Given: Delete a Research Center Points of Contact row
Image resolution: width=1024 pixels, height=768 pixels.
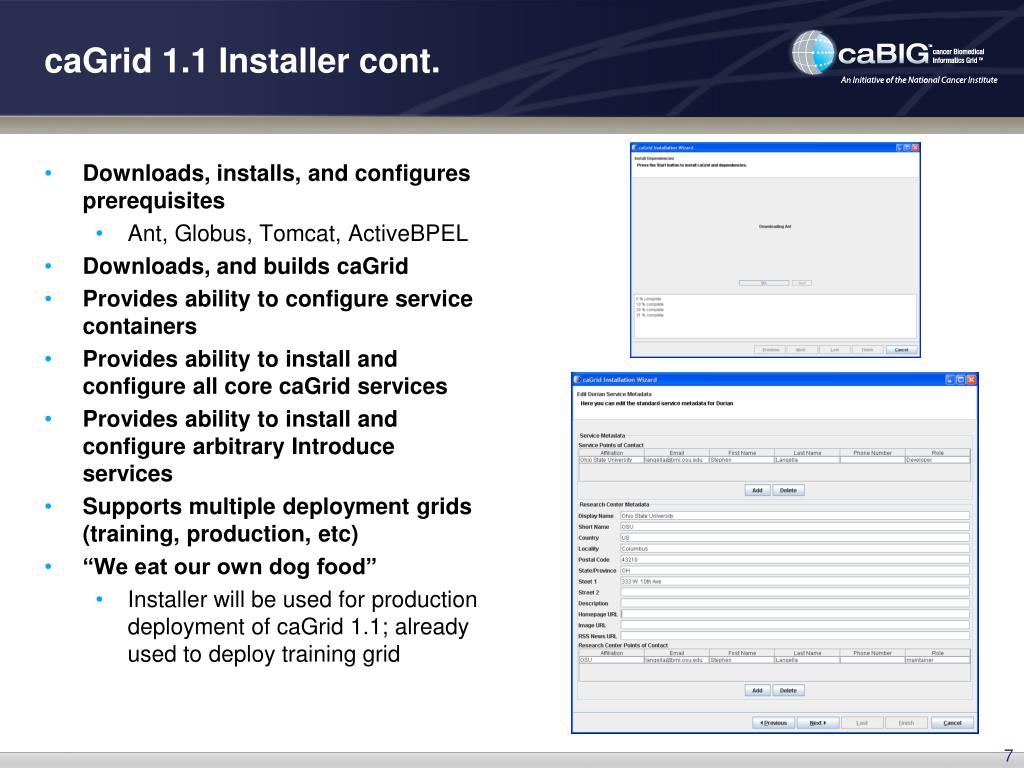Looking at the screenshot, I should 788,690.
